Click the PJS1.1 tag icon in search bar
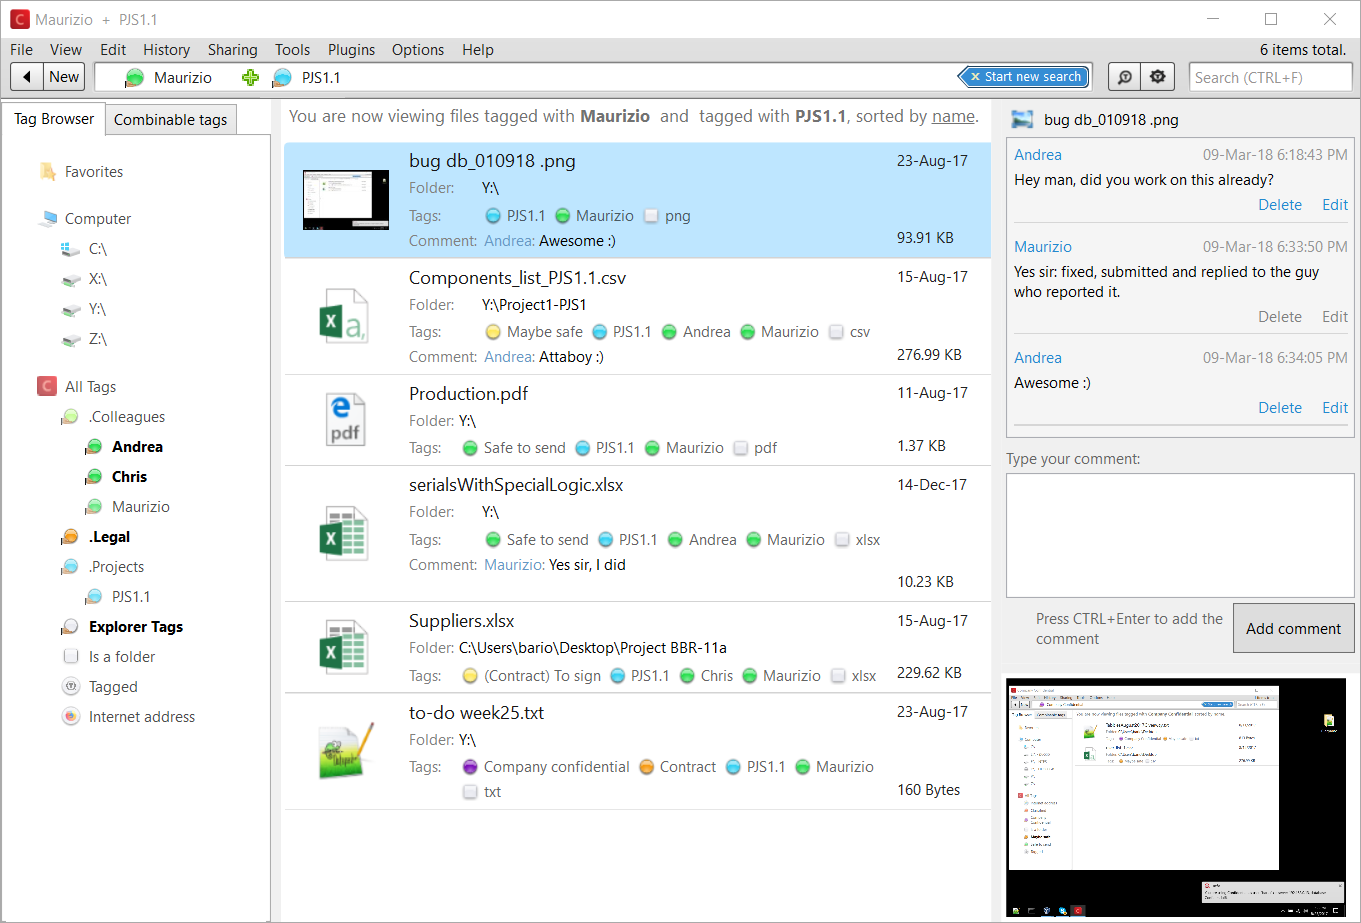The image size is (1361, 923). 282,77
